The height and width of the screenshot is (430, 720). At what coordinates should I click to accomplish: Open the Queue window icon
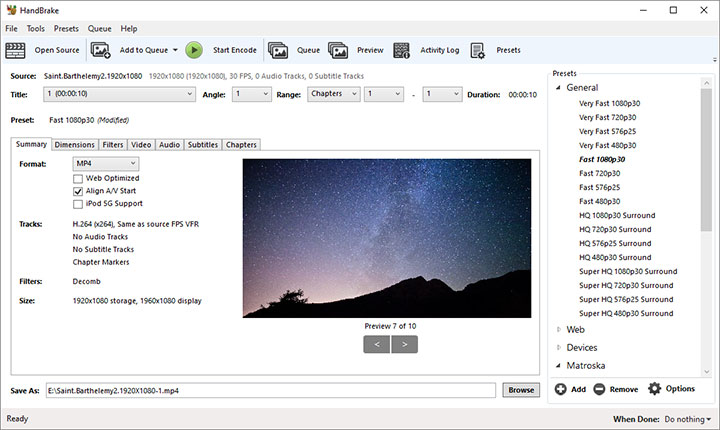pyautogui.click(x=278, y=50)
